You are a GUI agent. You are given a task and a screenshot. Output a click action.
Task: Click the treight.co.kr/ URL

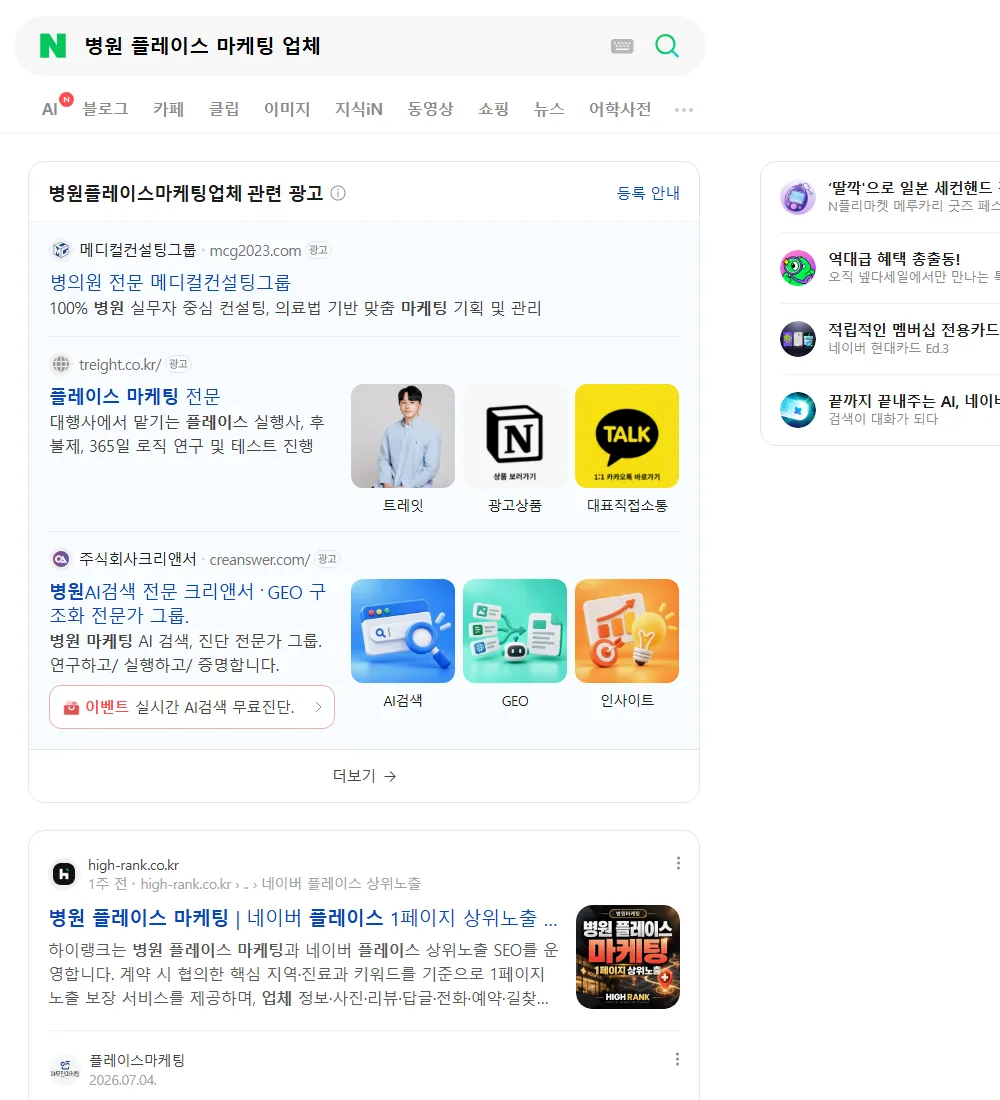[x=120, y=365]
